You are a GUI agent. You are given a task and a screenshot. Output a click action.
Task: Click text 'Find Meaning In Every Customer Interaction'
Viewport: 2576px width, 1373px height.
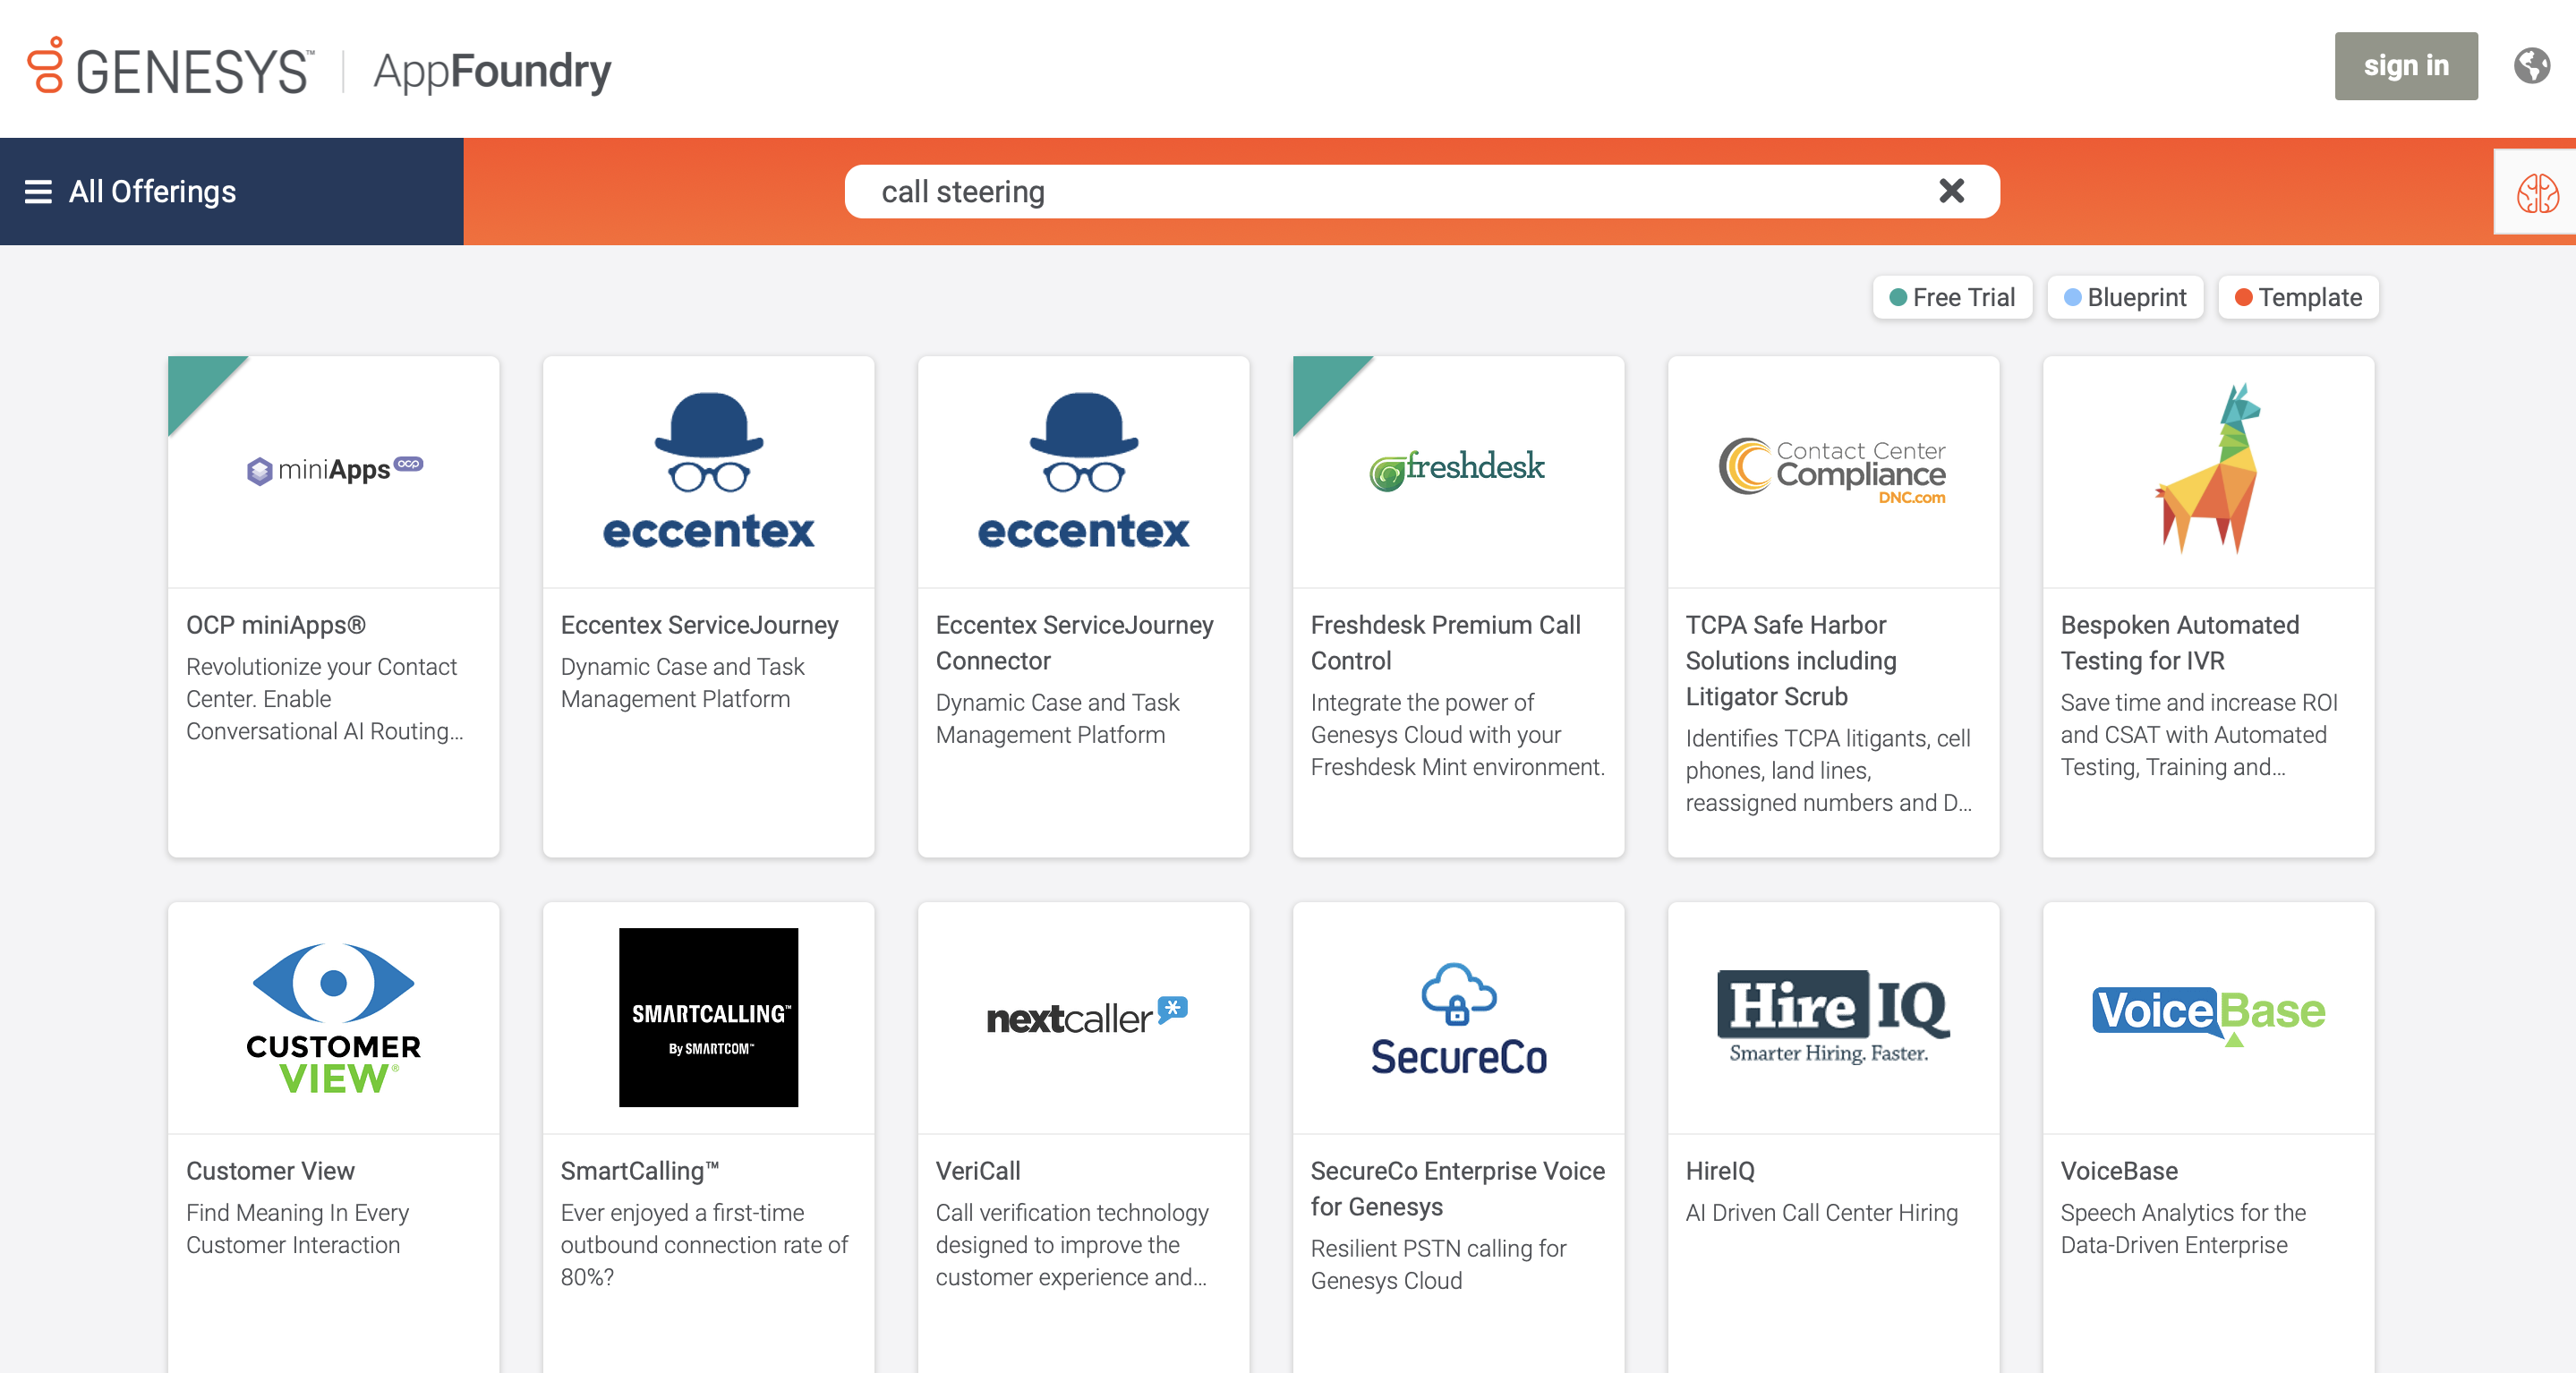pos(297,1229)
